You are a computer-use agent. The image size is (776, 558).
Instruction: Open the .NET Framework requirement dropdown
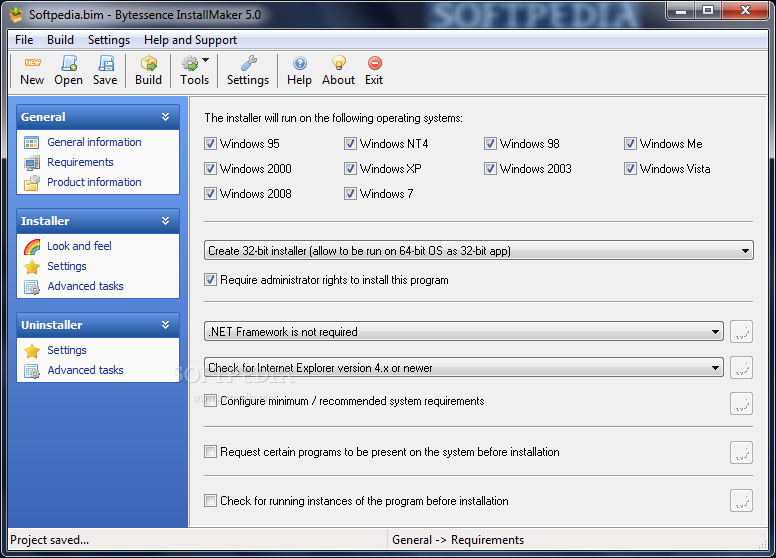tap(464, 331)
